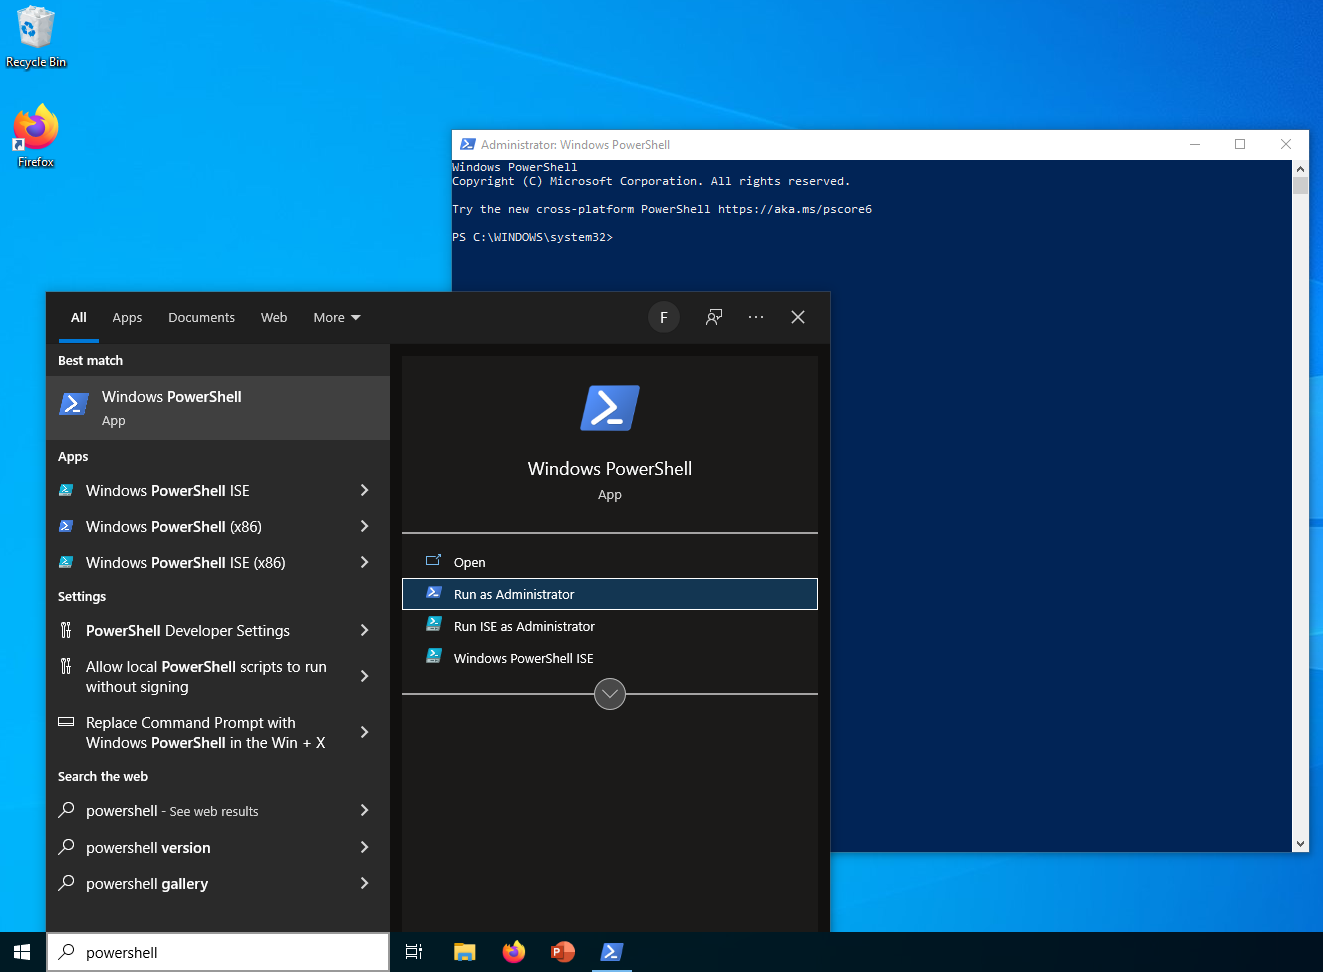This screenshot has height=972, width=1323.
Task: Expand arrow for PowerShell Developer Settings
Action: (x=365, y=630)
